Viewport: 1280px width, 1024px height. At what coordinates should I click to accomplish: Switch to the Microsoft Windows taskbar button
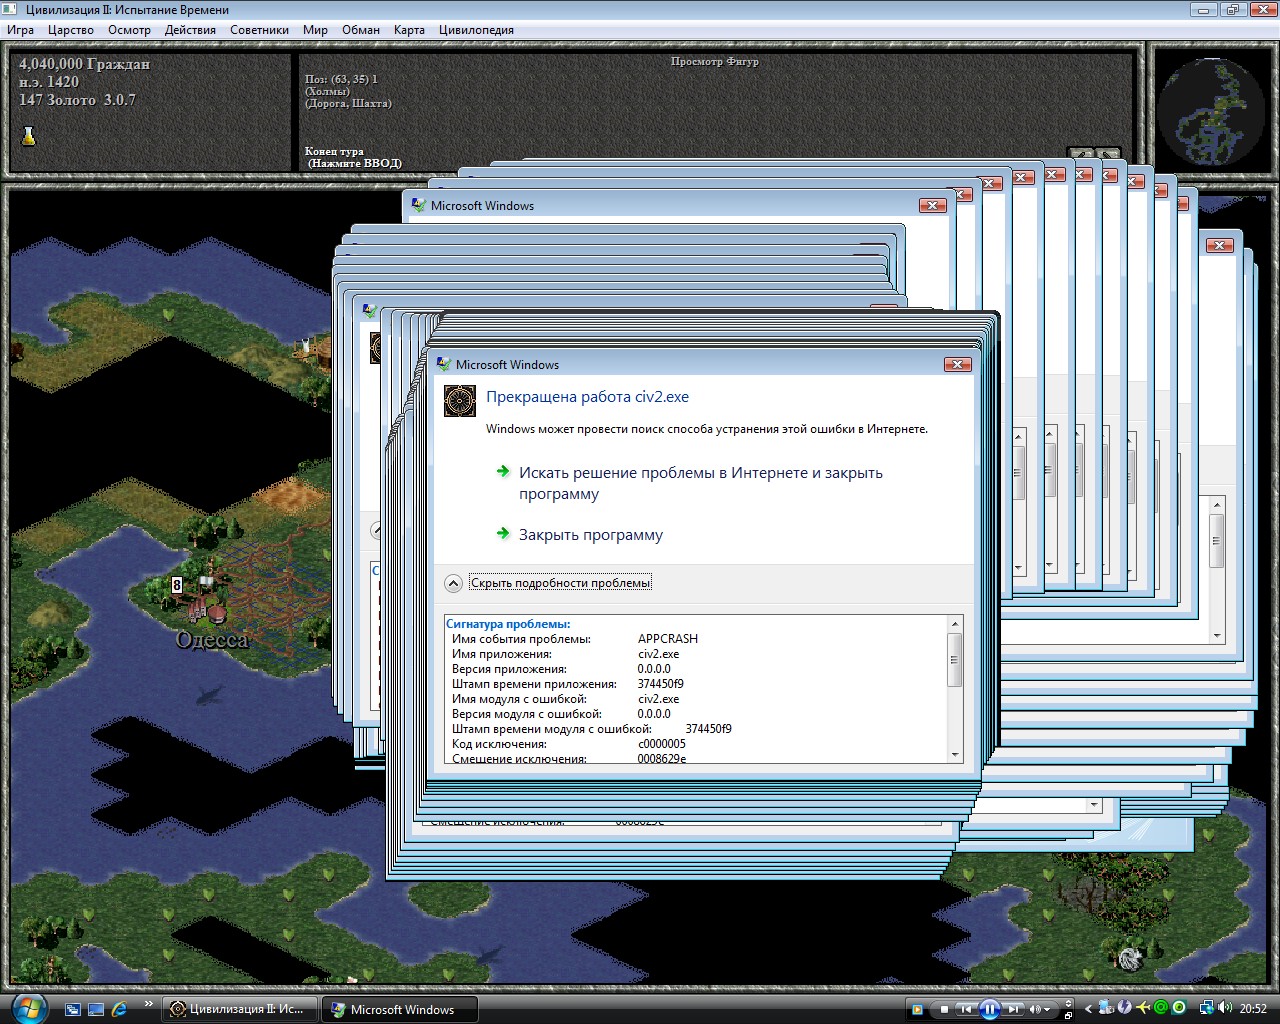[x=400, y=1009]
